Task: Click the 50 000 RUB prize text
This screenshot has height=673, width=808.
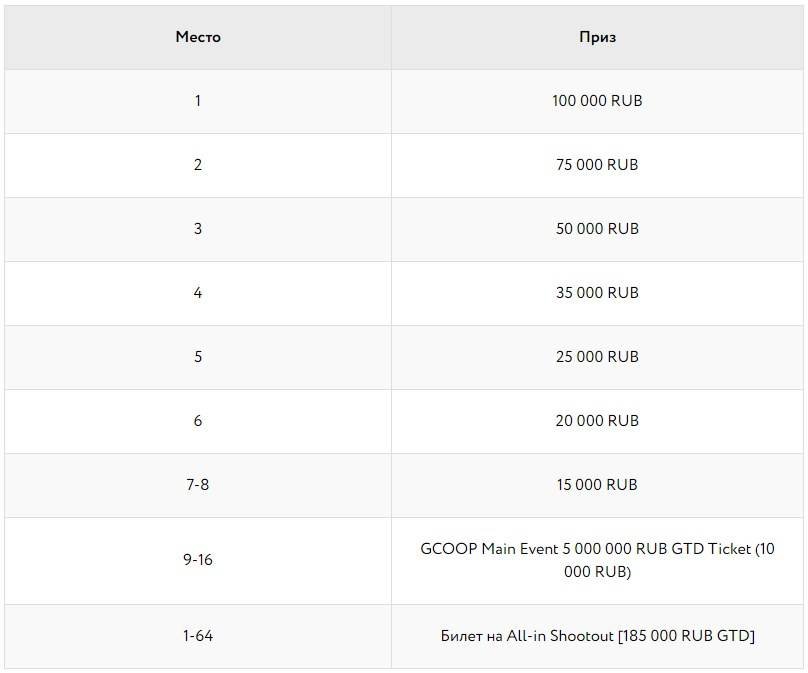Action: tap(597, 229)
